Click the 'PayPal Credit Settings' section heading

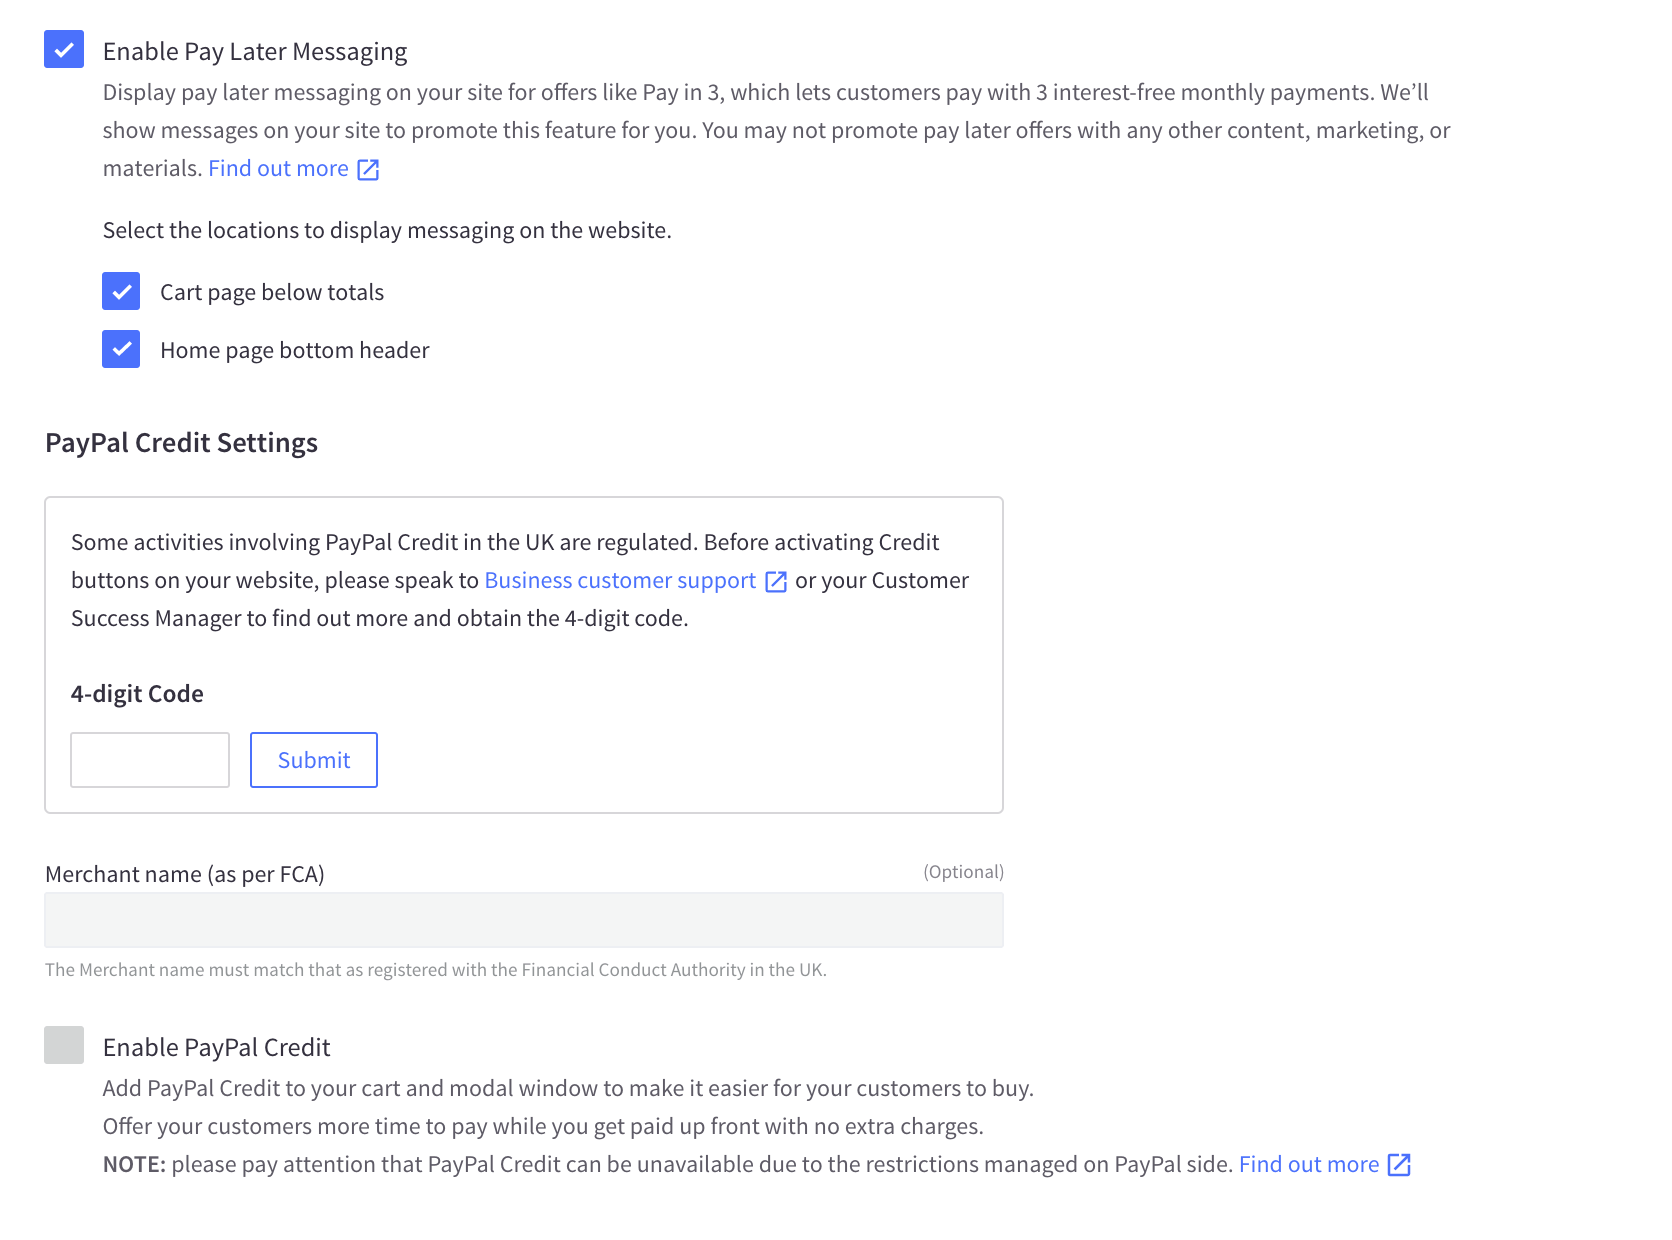click(x=181, y=443)
